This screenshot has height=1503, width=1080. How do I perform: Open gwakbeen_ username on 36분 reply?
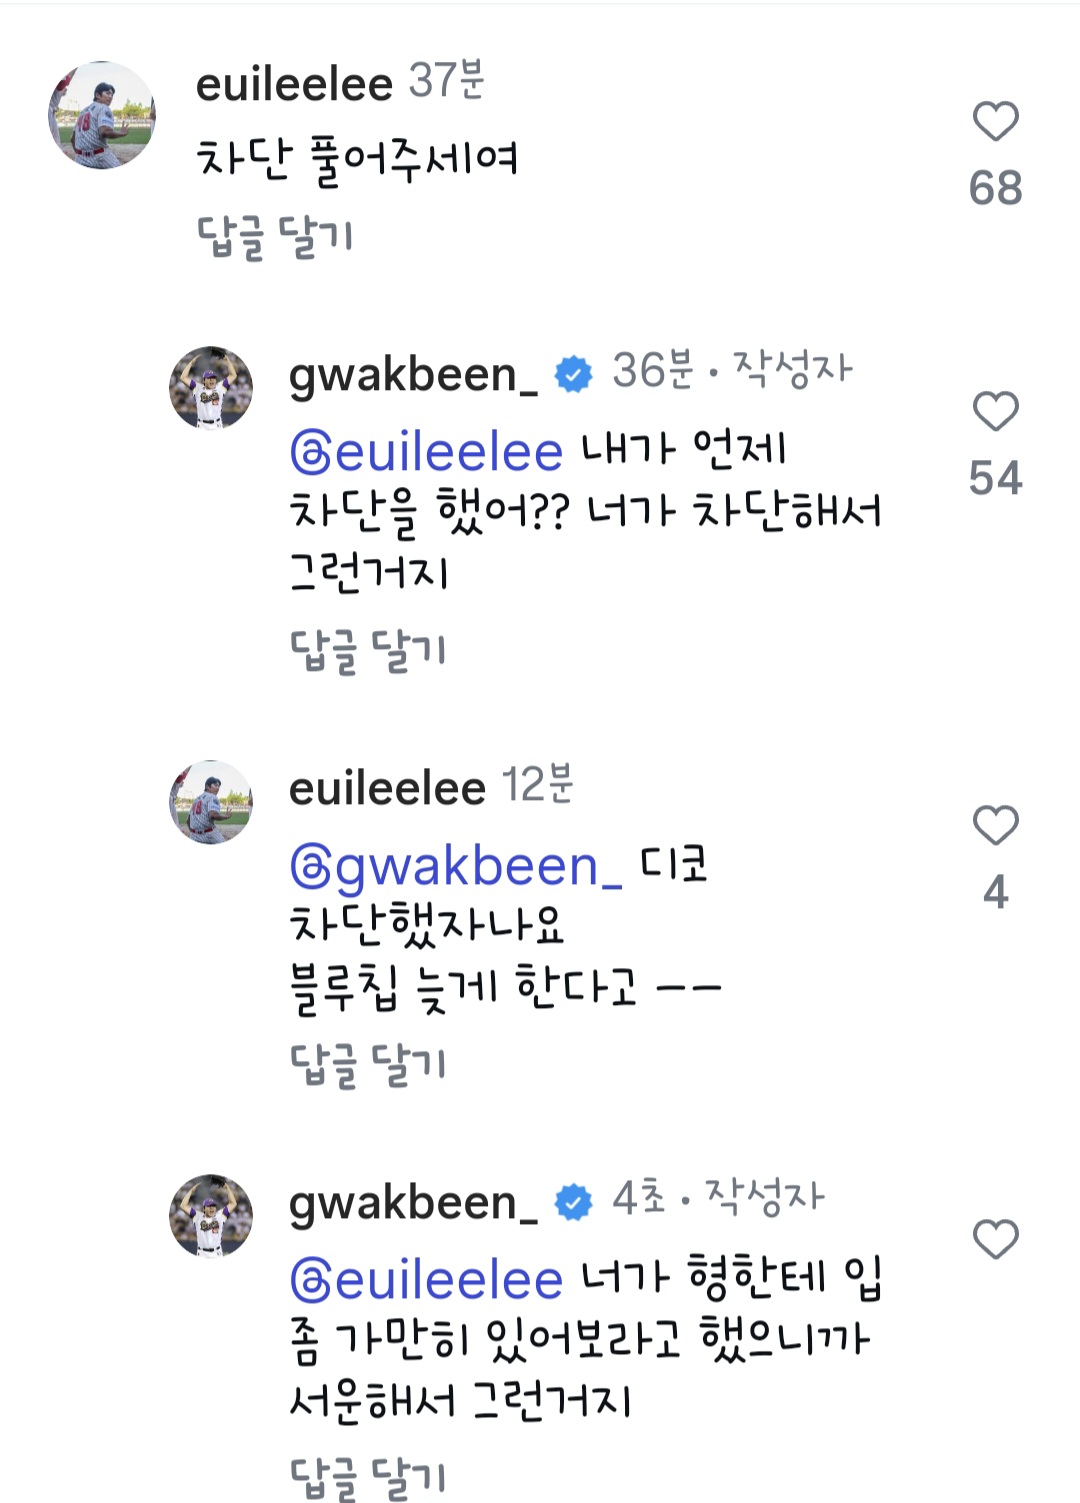tap(414, 376)
